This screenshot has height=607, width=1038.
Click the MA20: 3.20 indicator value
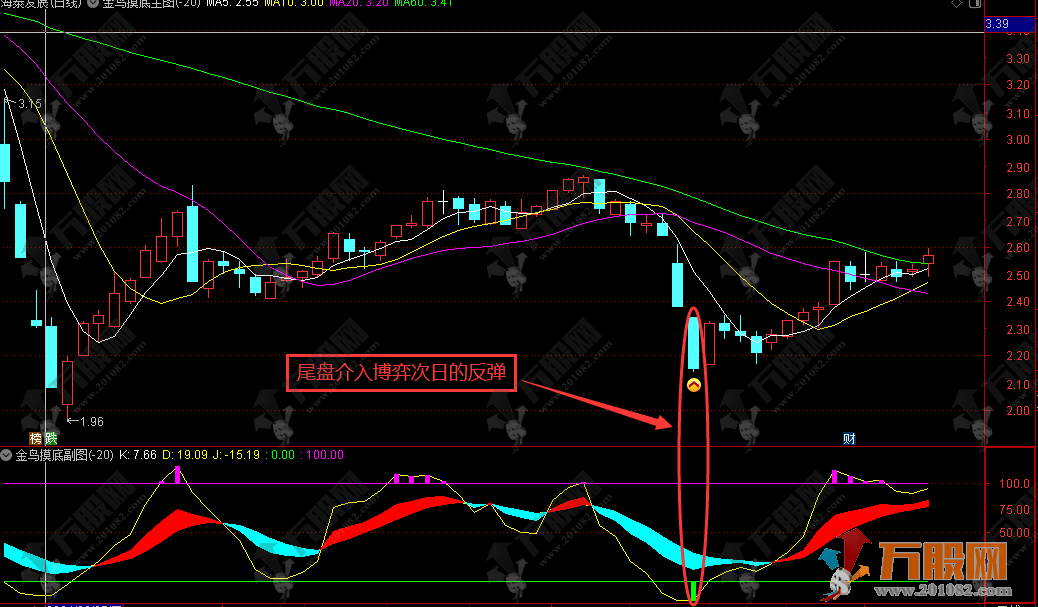(x=359, y=3)
